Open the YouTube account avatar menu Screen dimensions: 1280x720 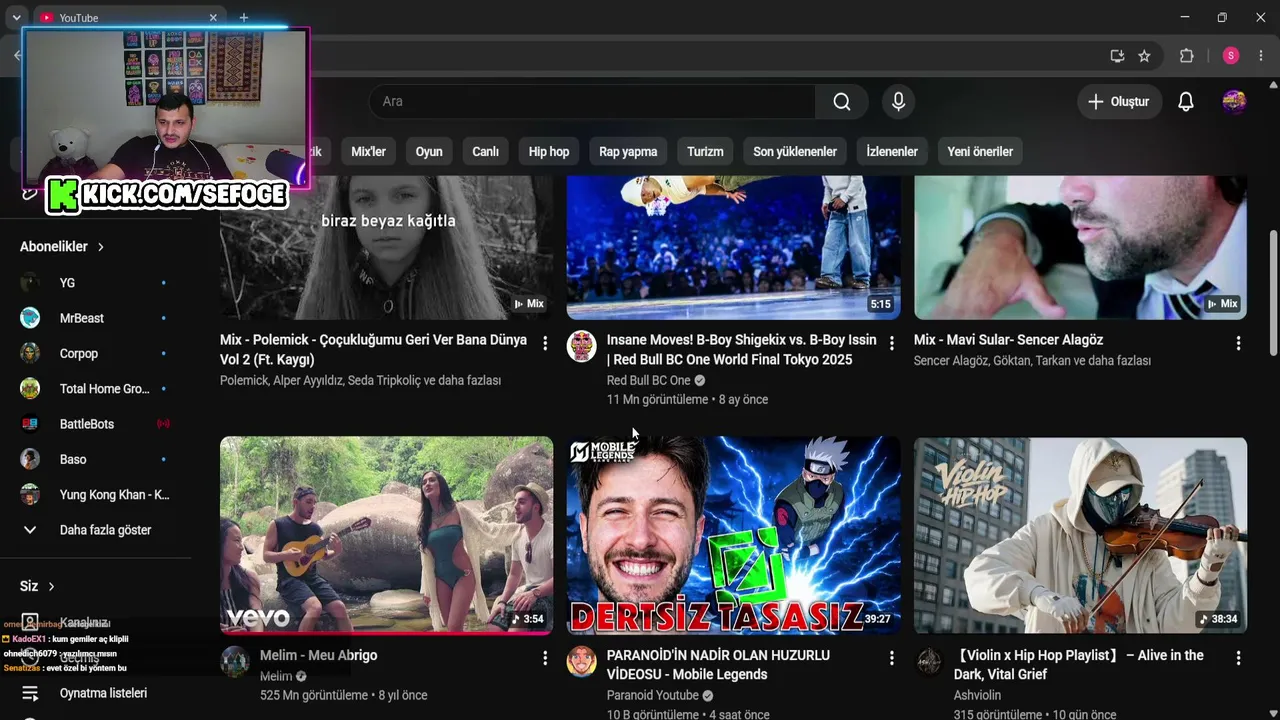1234,101
